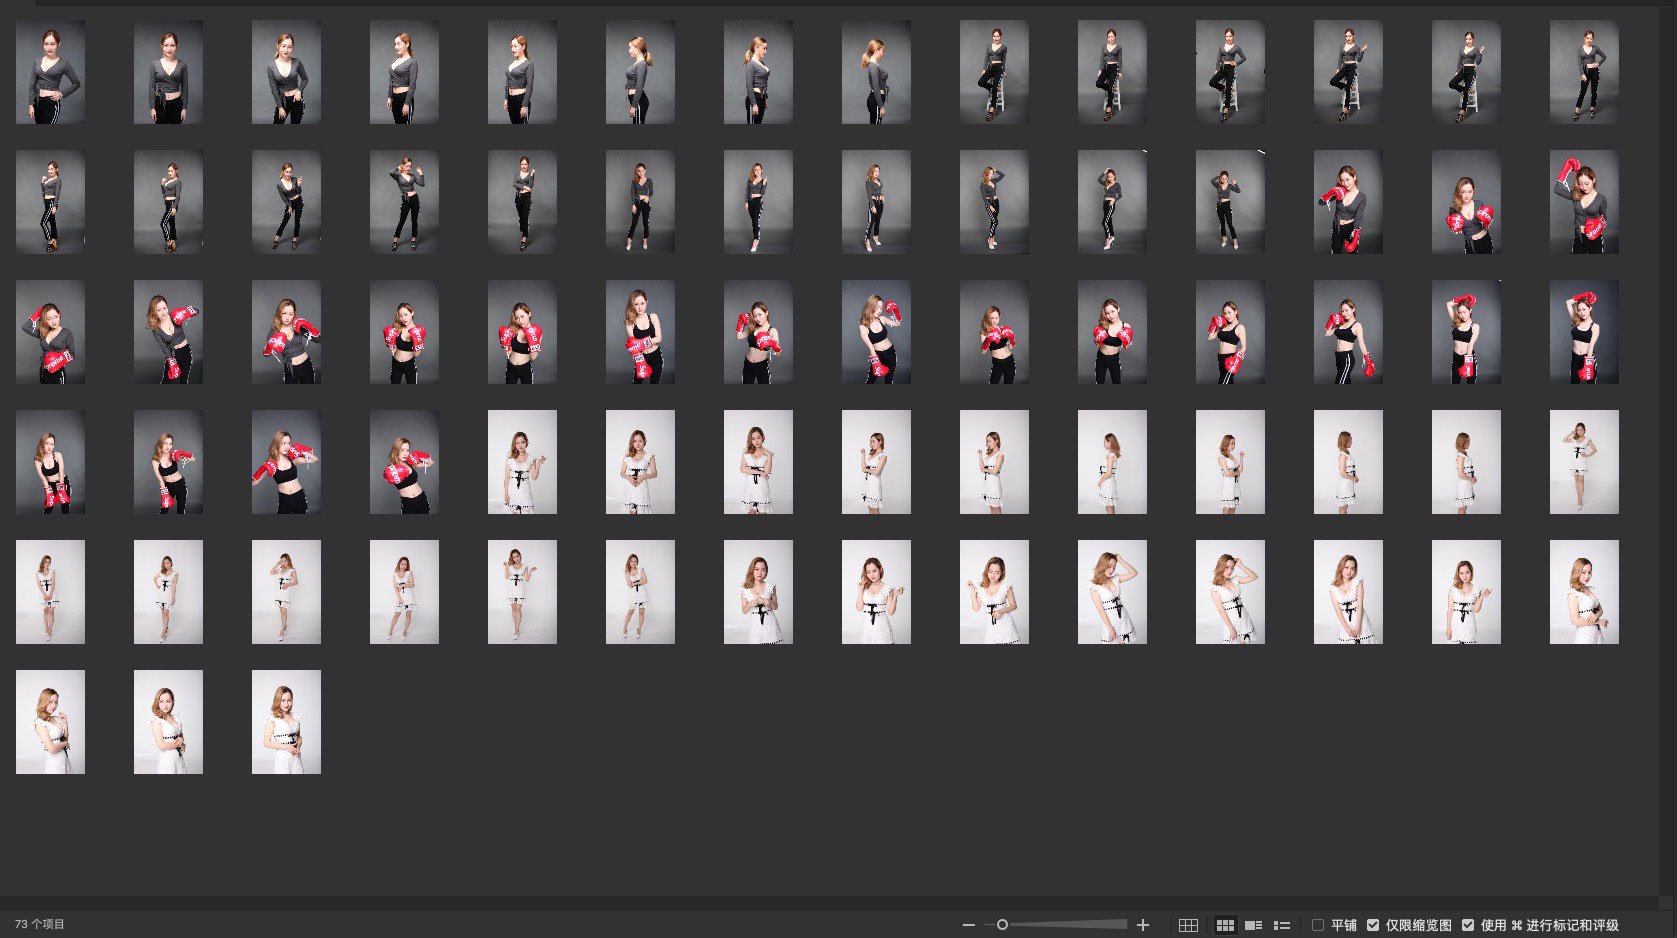
Task: Uncheck the 仅限缩览图 checkbox
Action: pos(1373,925)
